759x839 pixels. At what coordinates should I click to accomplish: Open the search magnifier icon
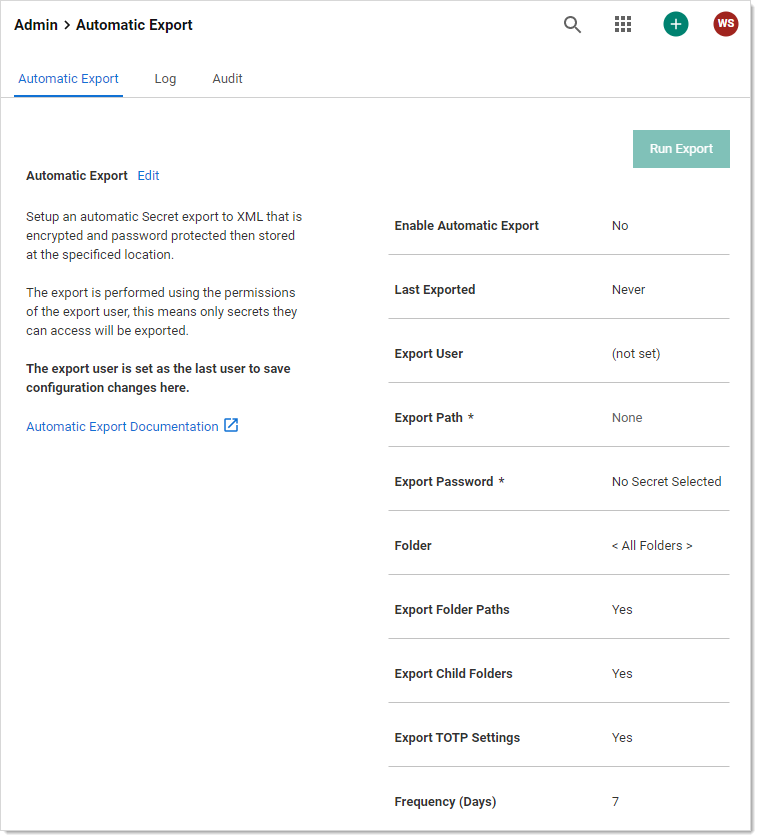[x=572, y=25]
